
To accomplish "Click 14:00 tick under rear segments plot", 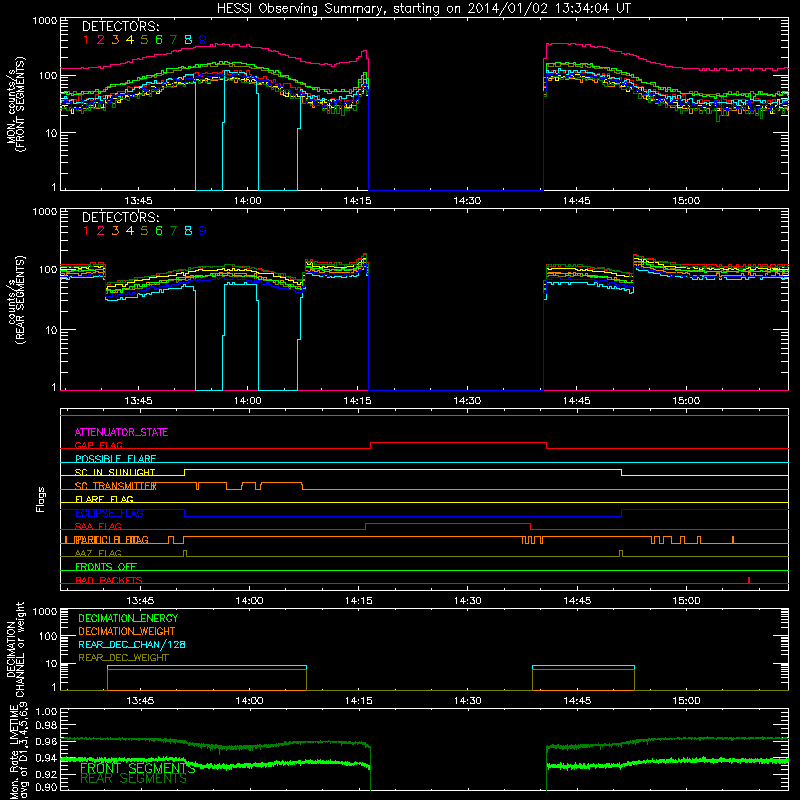I will pyautogui.click(x=247, y=401).
